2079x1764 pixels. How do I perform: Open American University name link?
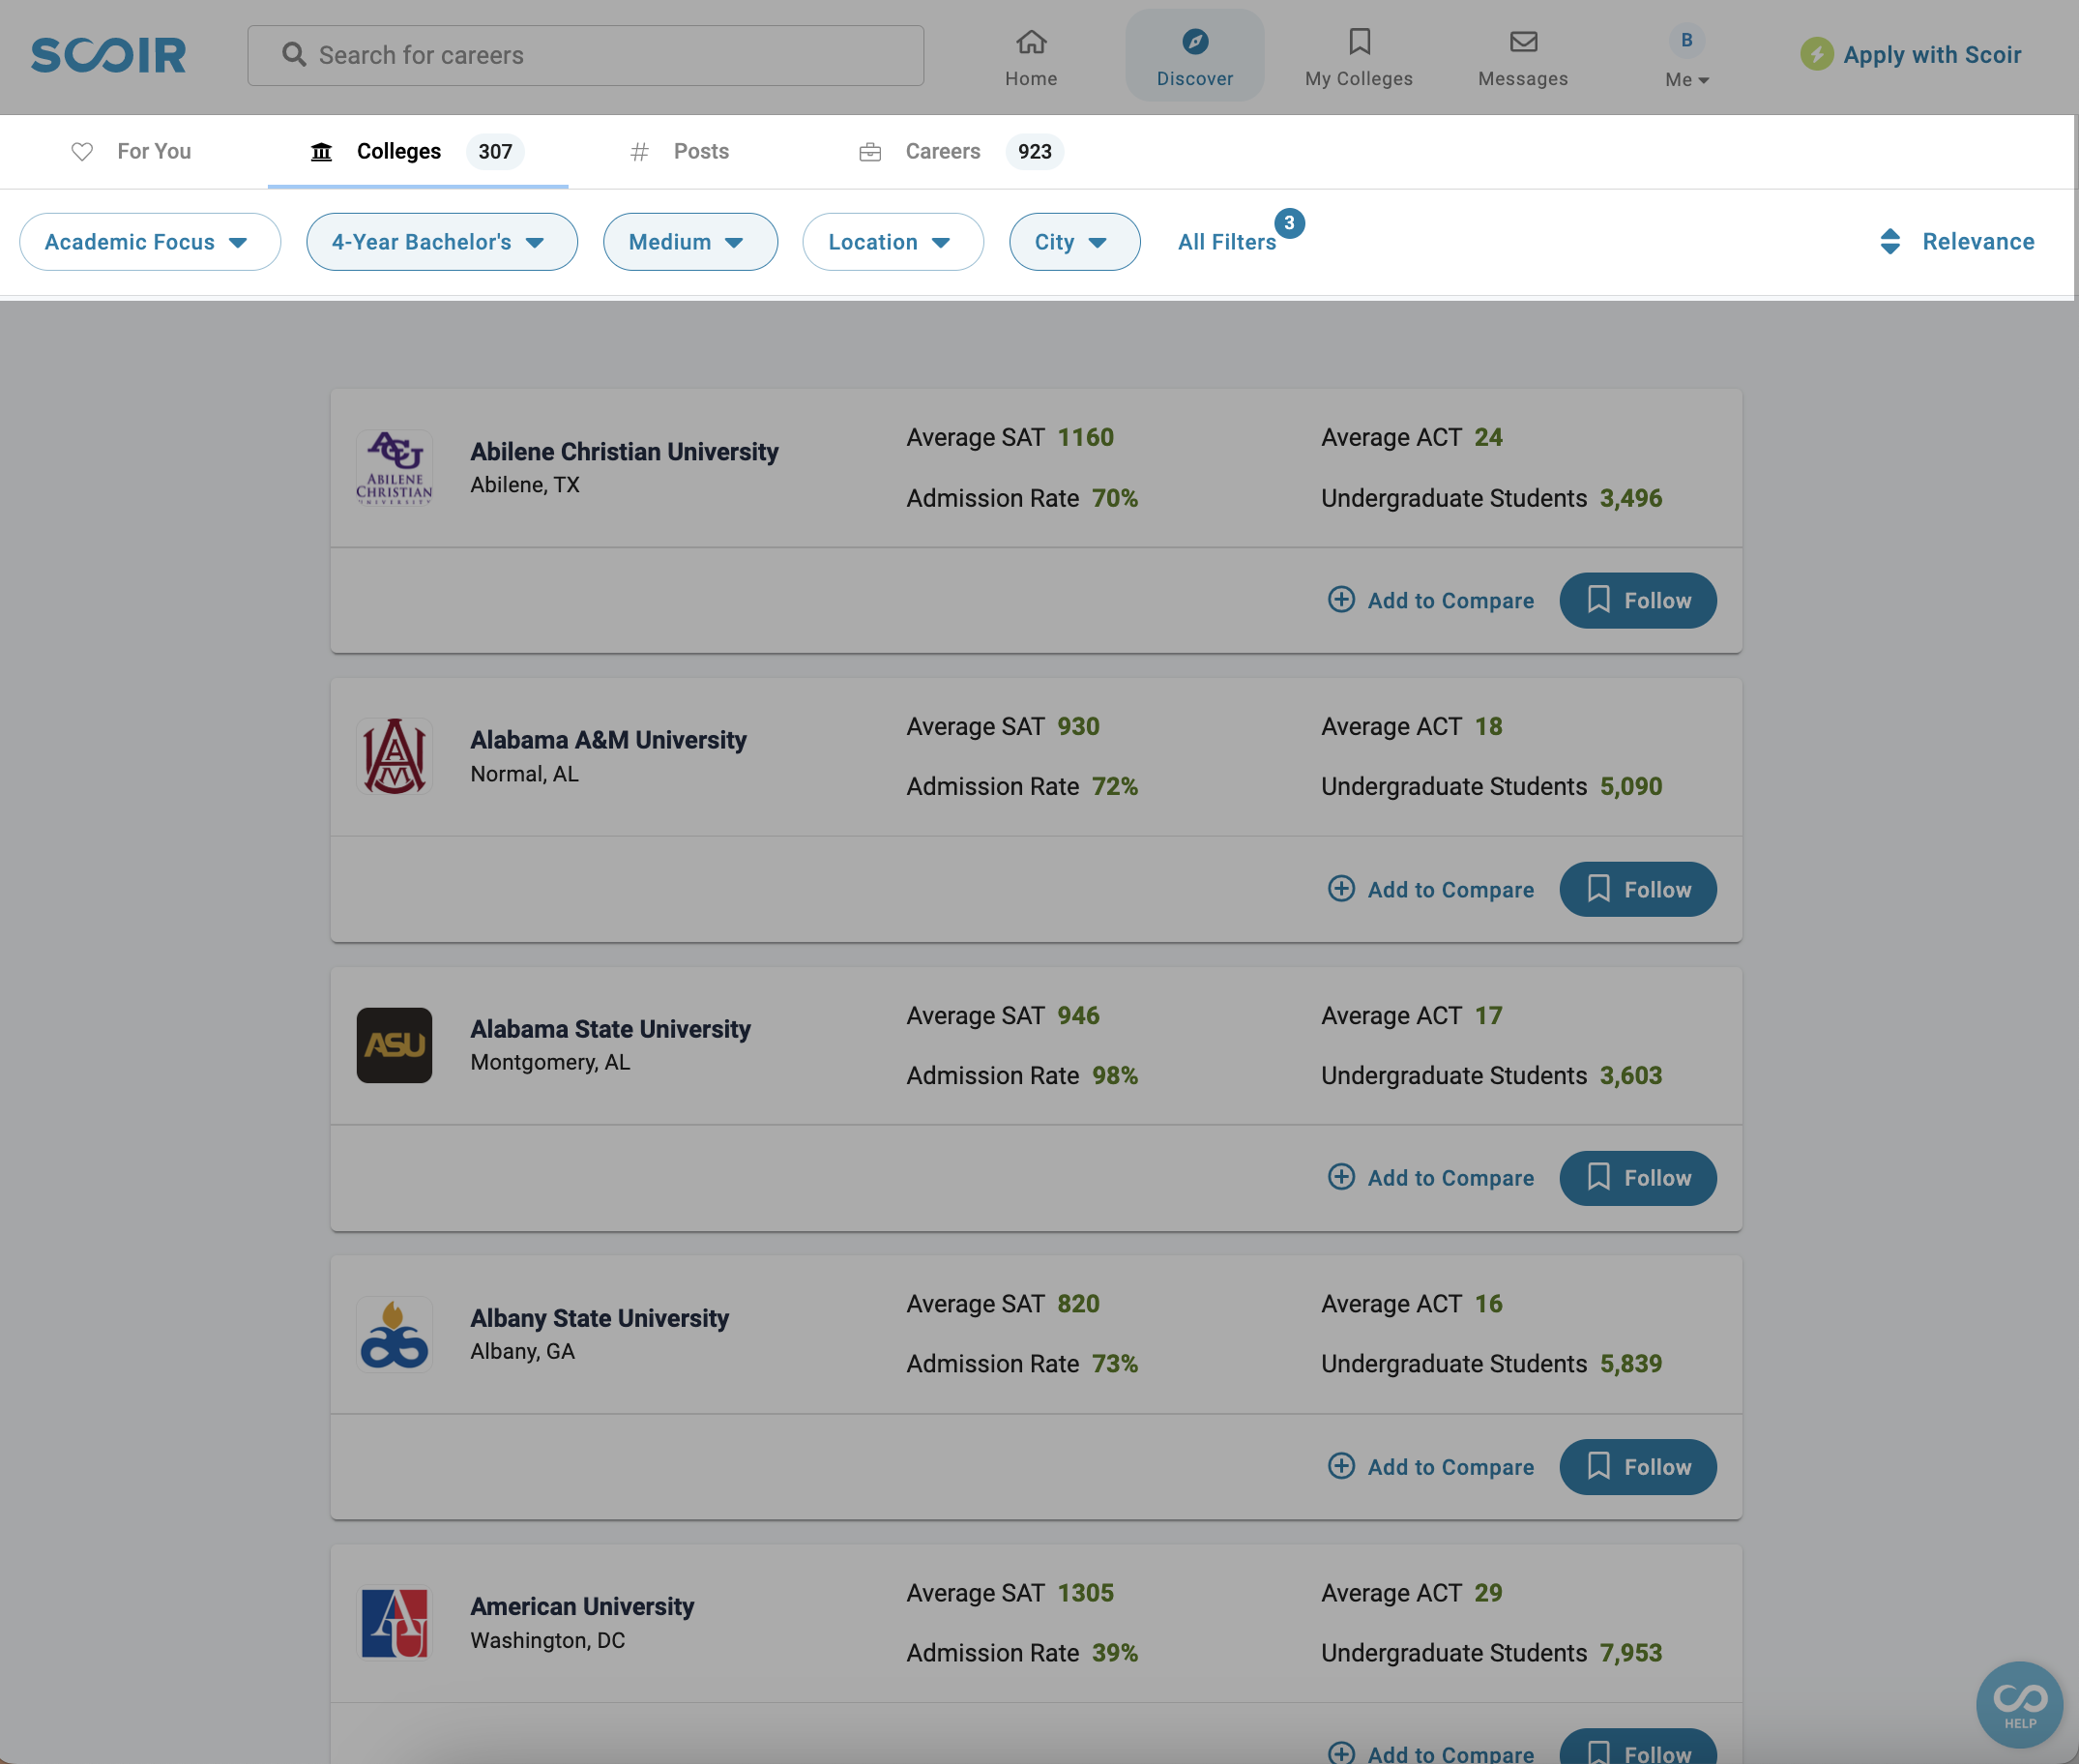pos(582,1605)
